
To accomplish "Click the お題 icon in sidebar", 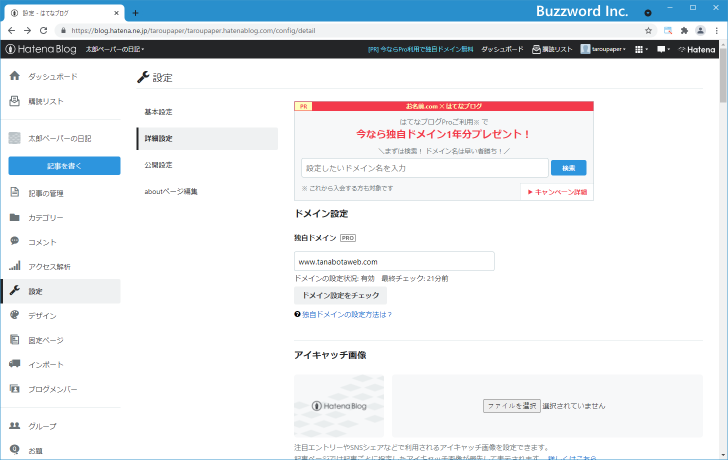I will click(x=15, y=449).
